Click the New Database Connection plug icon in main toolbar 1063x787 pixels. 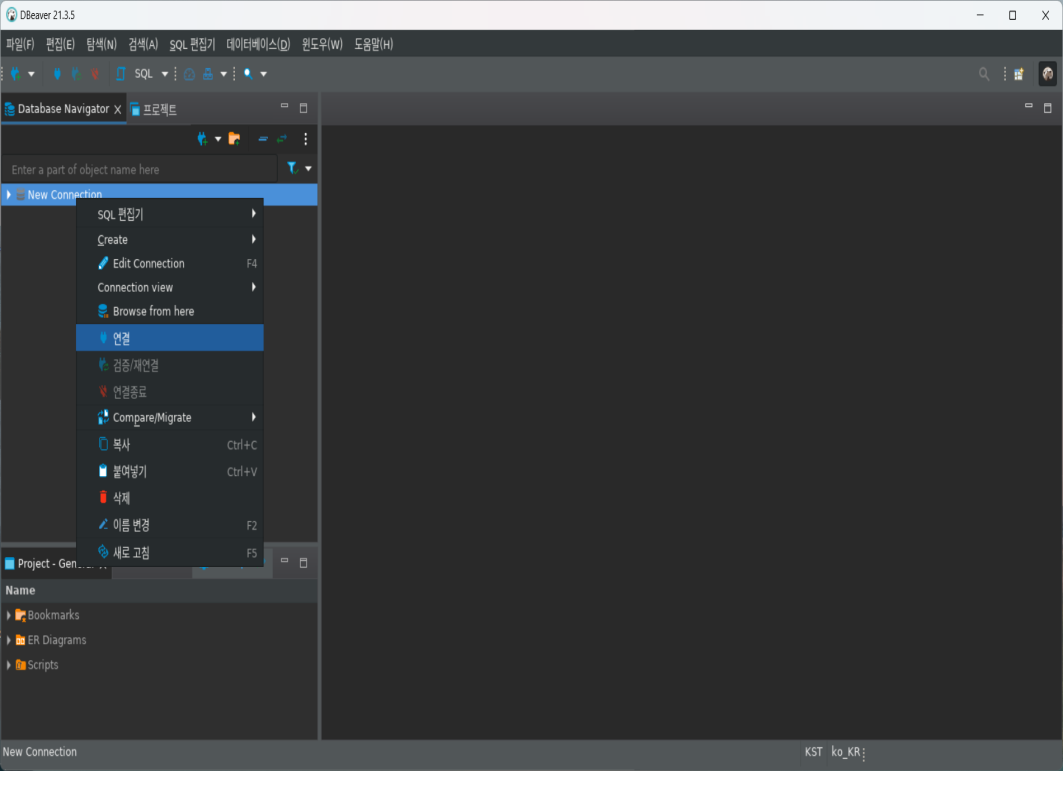pyautogui.click(x=15, y=74)
